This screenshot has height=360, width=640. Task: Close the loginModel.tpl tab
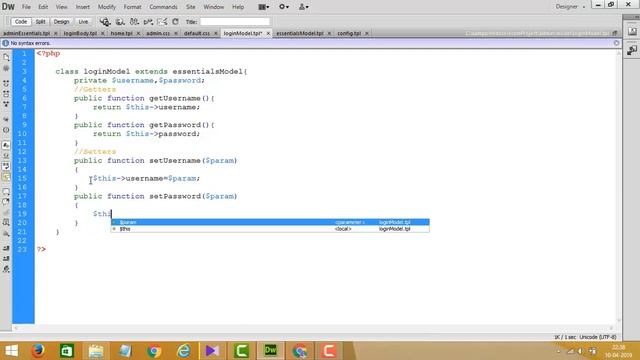point(268,33)
